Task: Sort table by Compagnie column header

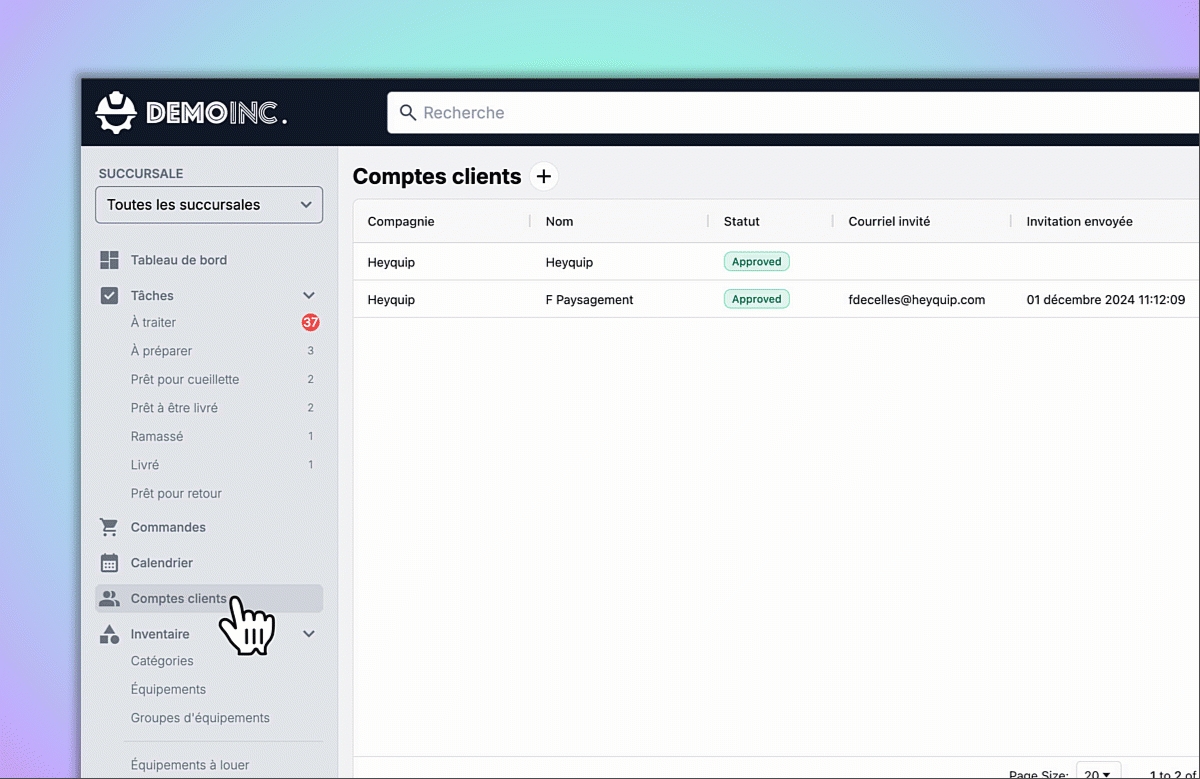Action: [x=401, y=222]
